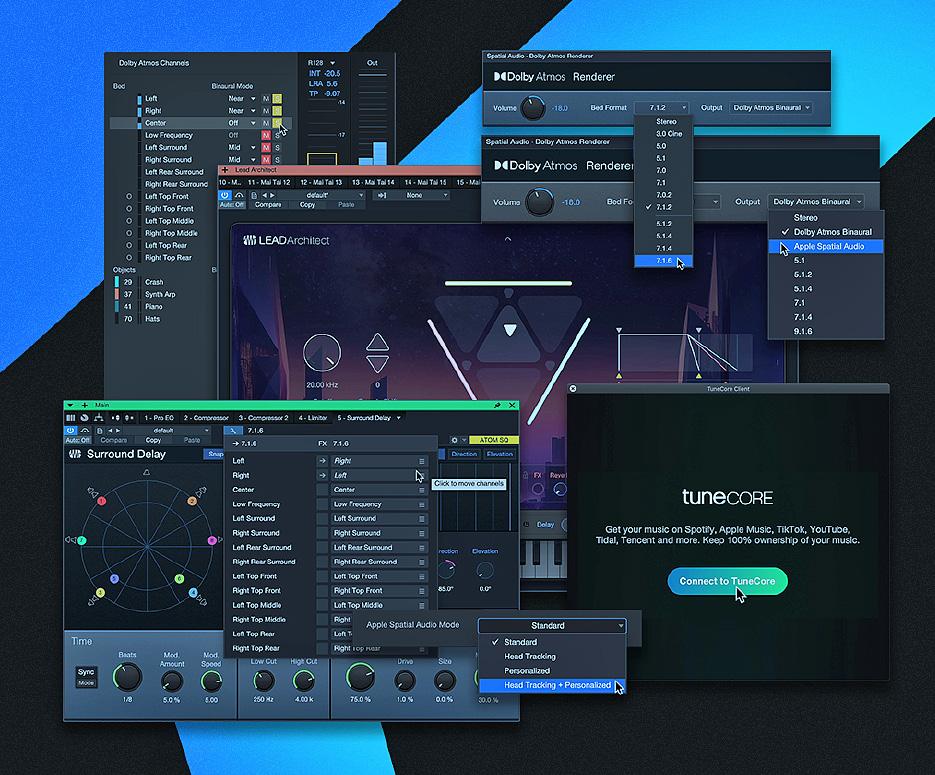Toggle the Snap button in Surround Delay

215,454
